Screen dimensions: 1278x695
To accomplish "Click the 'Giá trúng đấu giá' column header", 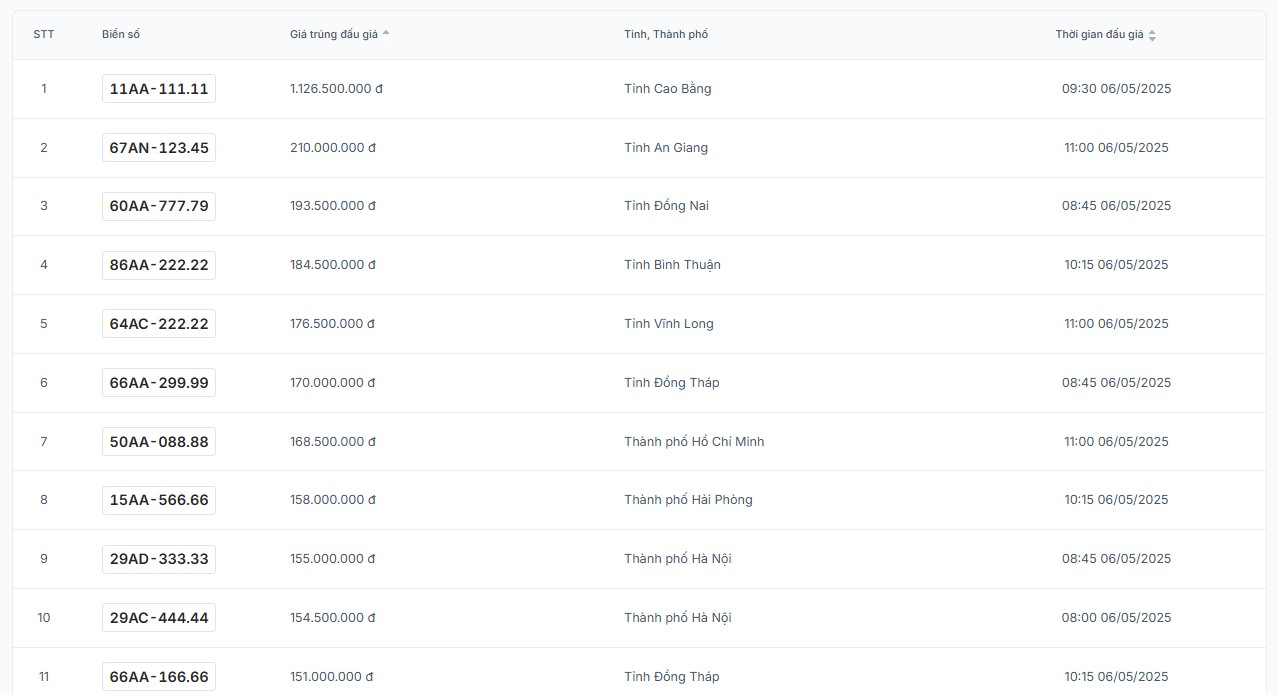I will click(334, 34).
